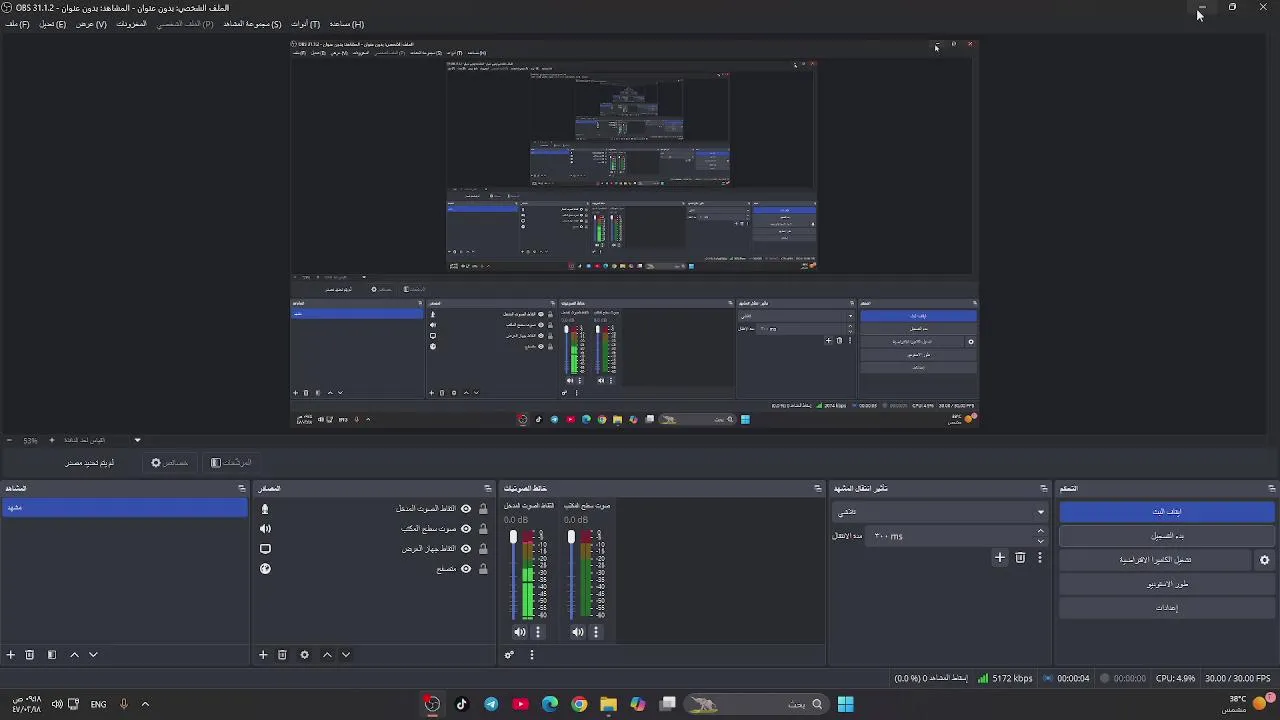Open the File (F) menu

click(x=17, y=24)
